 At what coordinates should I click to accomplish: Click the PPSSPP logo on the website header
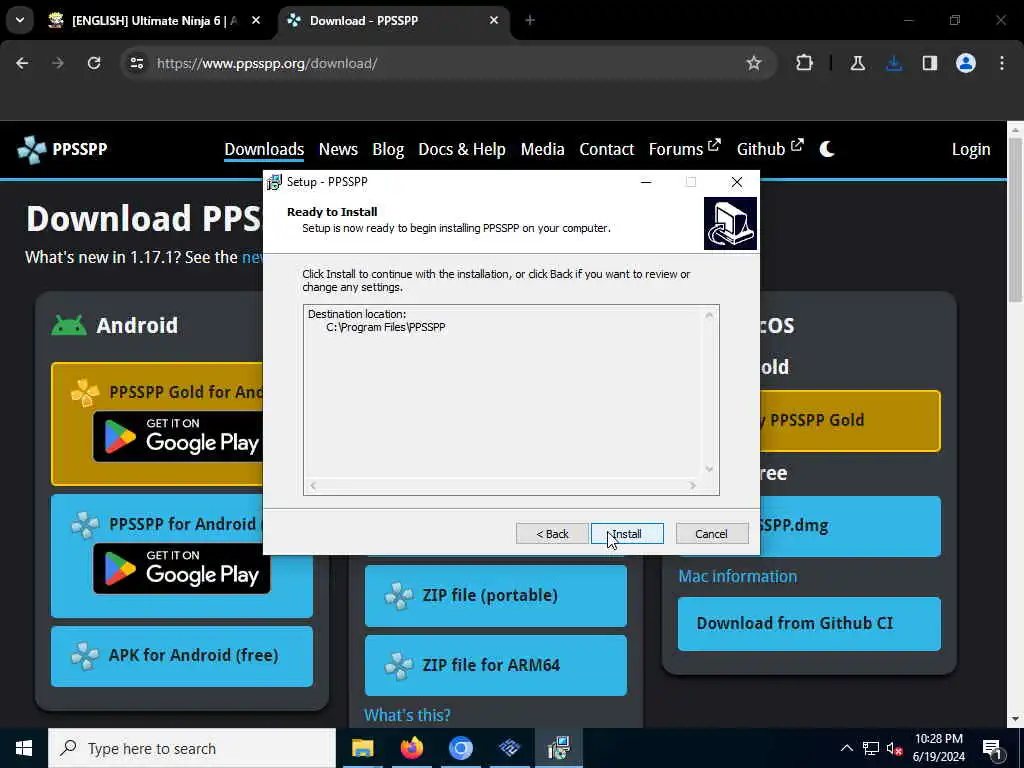[x=63, y=150]
